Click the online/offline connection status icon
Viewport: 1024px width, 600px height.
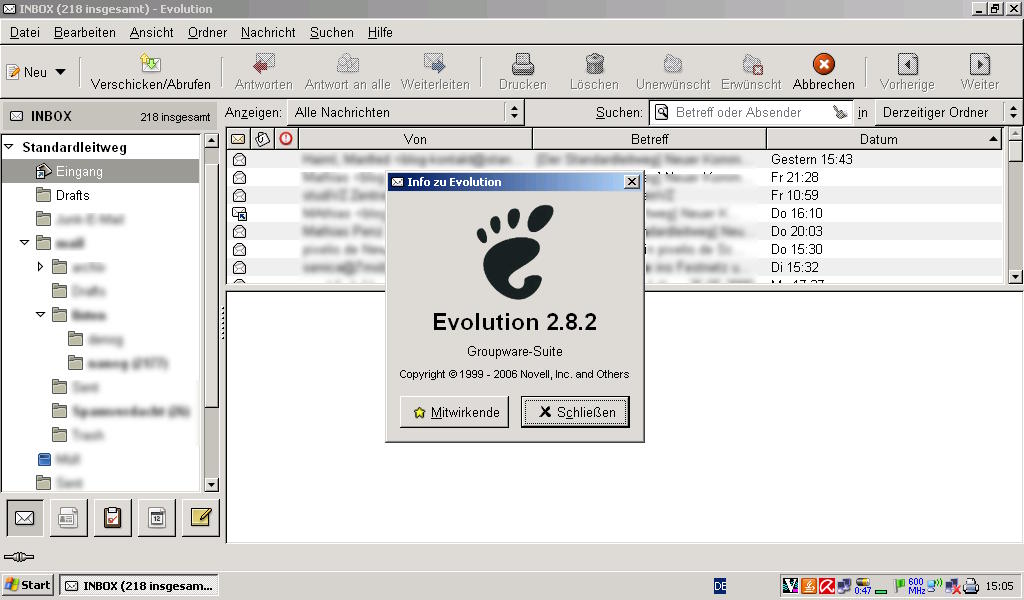click(x=19, y=557)
